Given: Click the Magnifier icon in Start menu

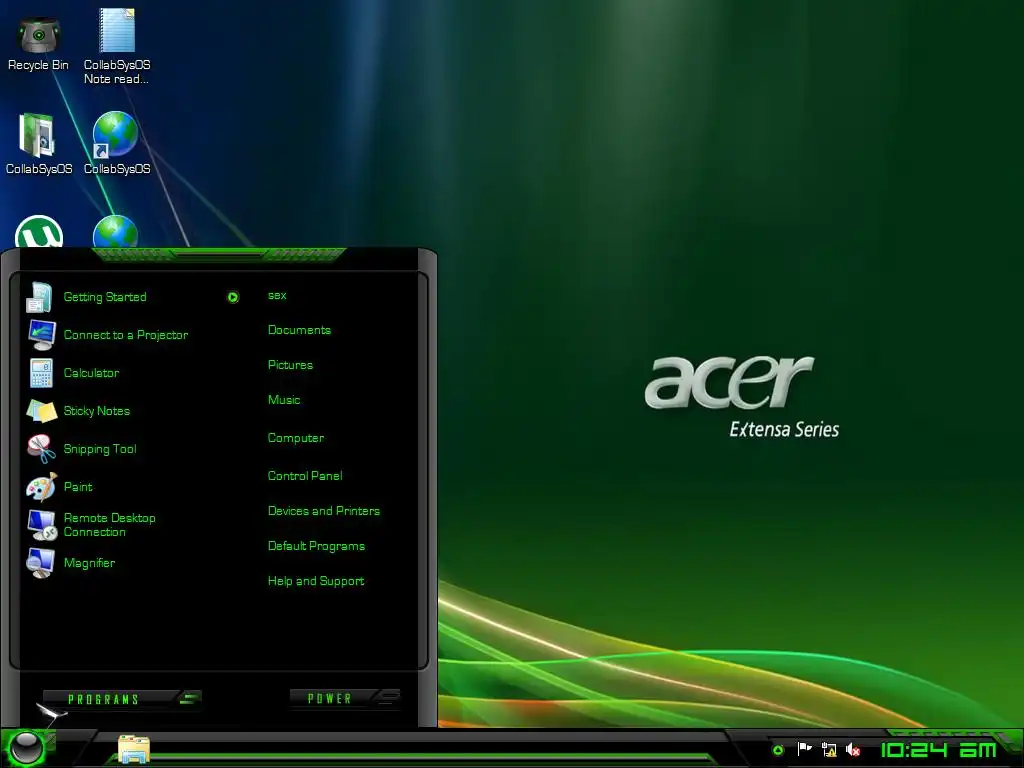Looking at the screenshot, I should tap(40, 563).
